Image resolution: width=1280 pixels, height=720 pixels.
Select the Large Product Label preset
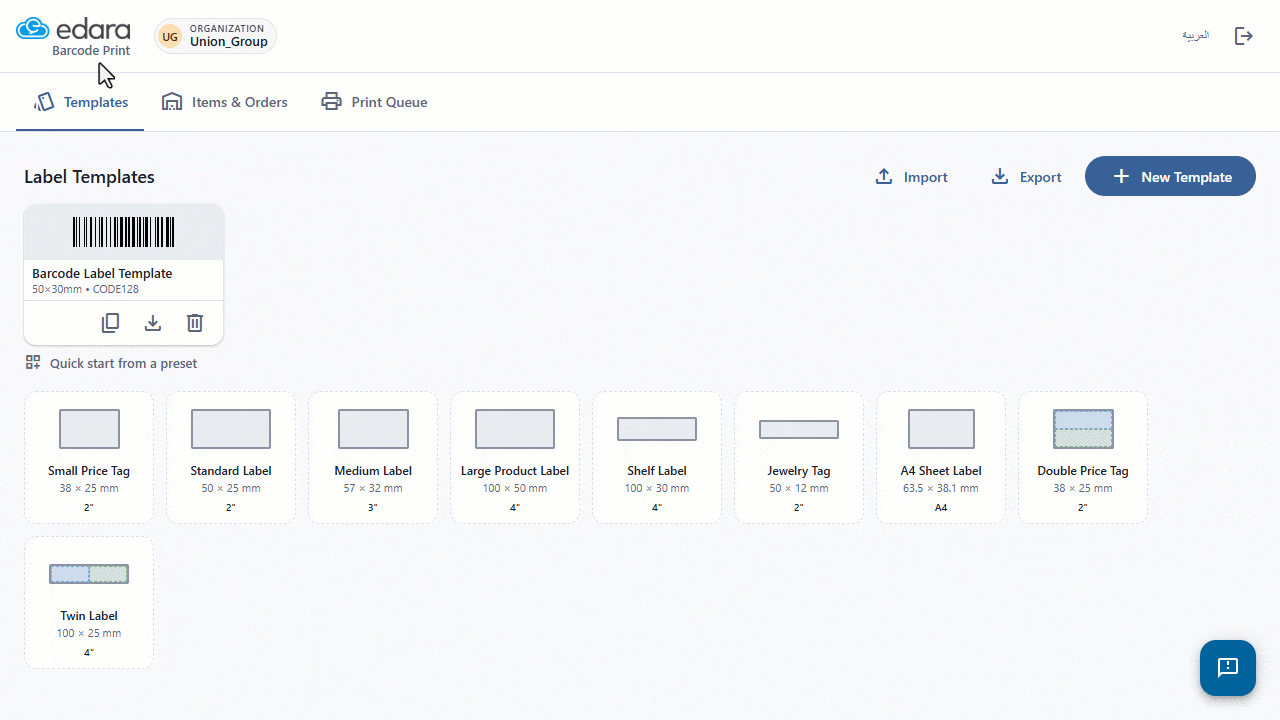[x=515, y=457]
